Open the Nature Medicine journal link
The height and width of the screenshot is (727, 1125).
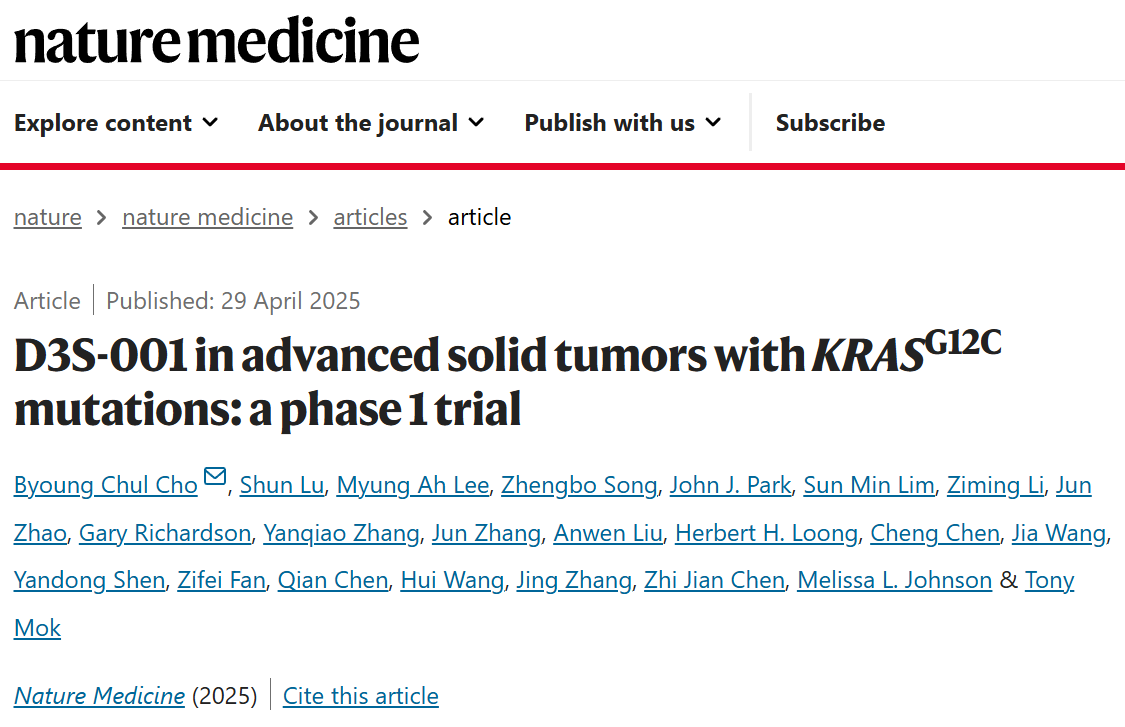[x=99, y=696]
